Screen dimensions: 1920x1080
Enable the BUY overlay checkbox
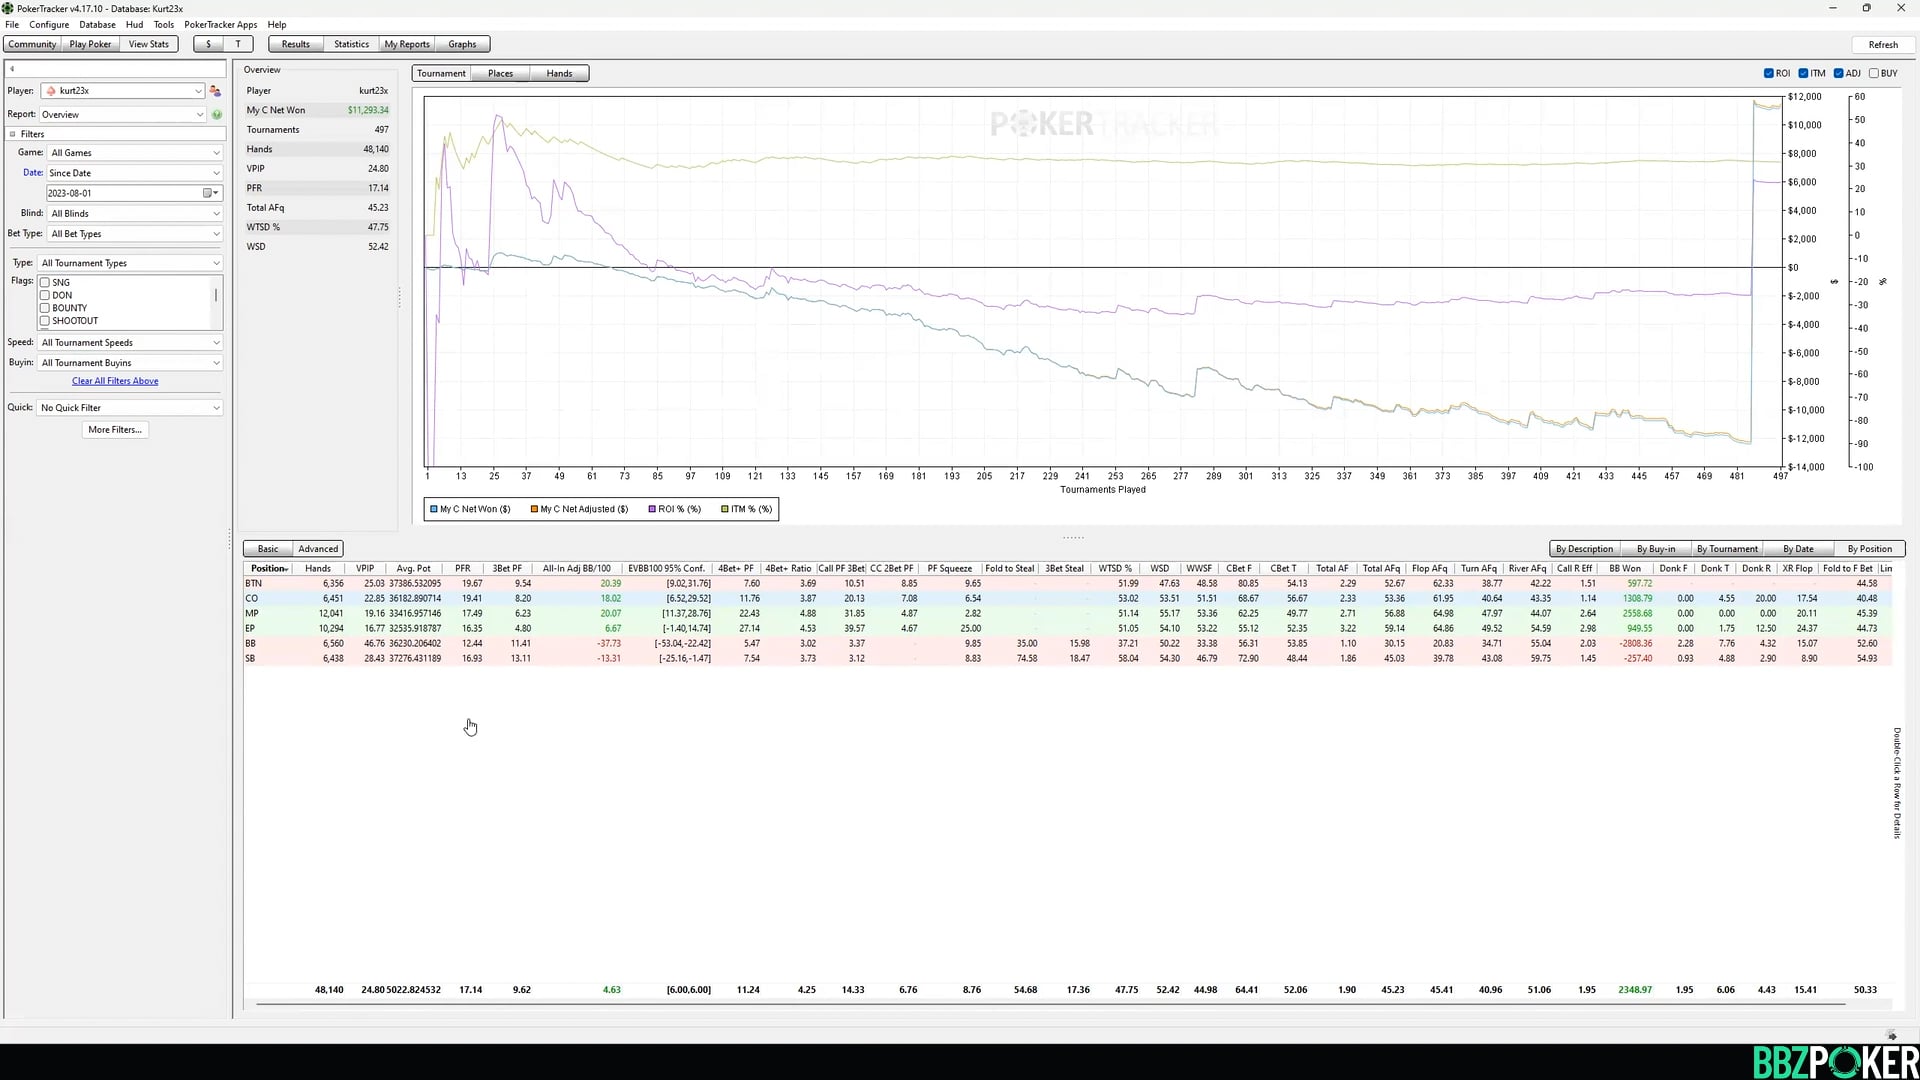pyautogui.click(x=1874, y=73)
